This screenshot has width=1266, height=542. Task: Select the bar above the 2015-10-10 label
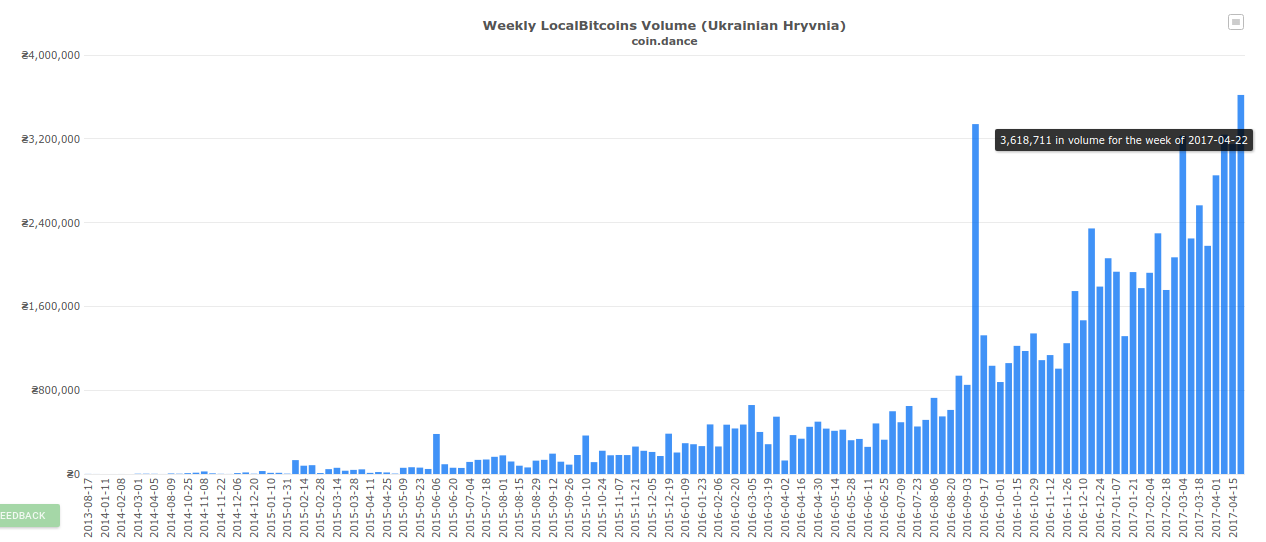(x=586, y=455)
